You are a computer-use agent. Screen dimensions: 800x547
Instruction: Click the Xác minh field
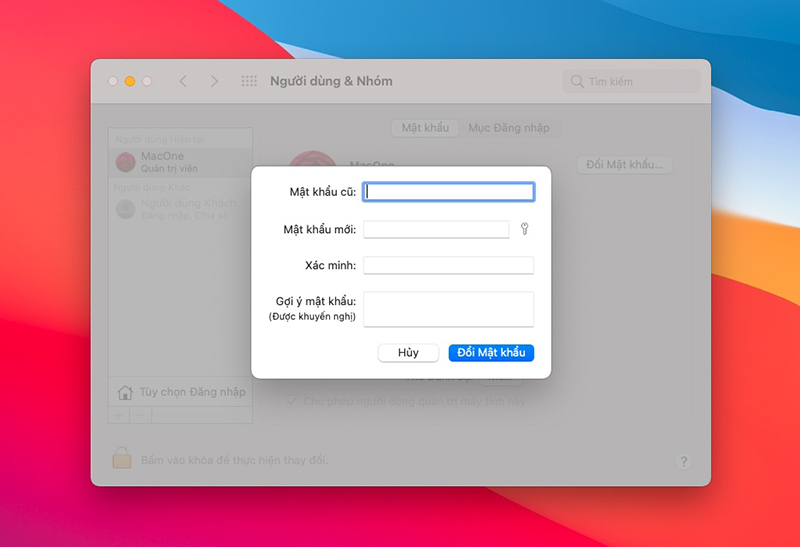[448, 265]
